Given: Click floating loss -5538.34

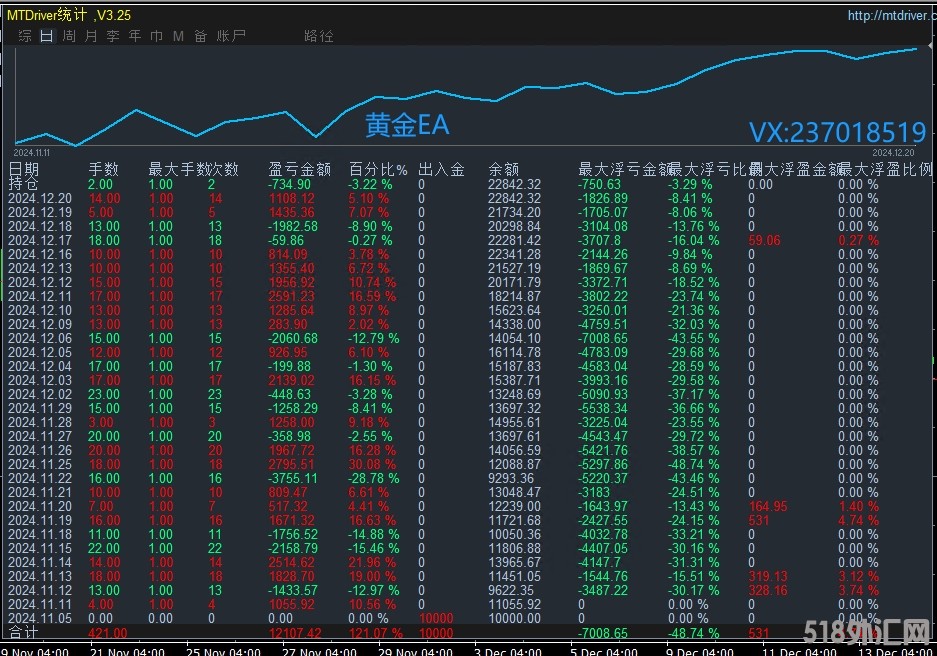Looking at the screenshot, I should click(602, 409).
